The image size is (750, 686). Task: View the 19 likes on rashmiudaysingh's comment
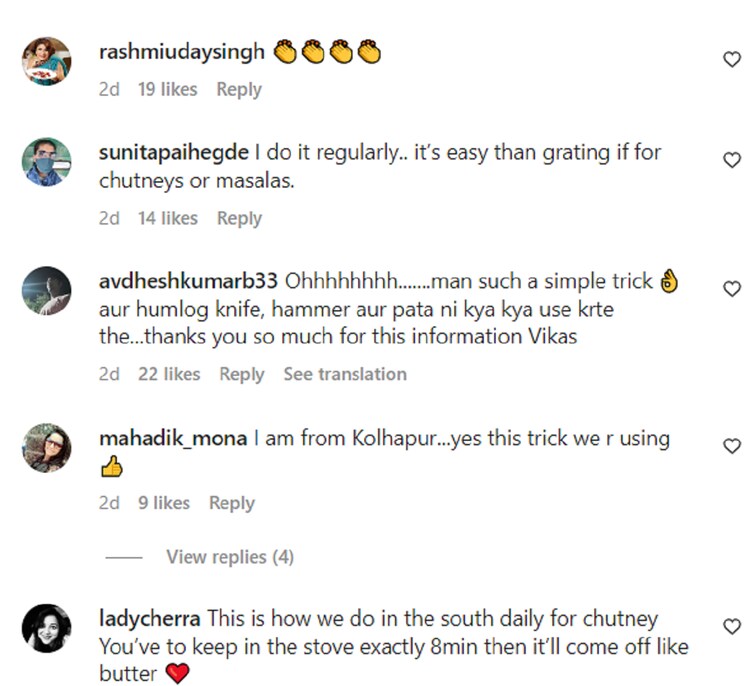click(167, 89)
